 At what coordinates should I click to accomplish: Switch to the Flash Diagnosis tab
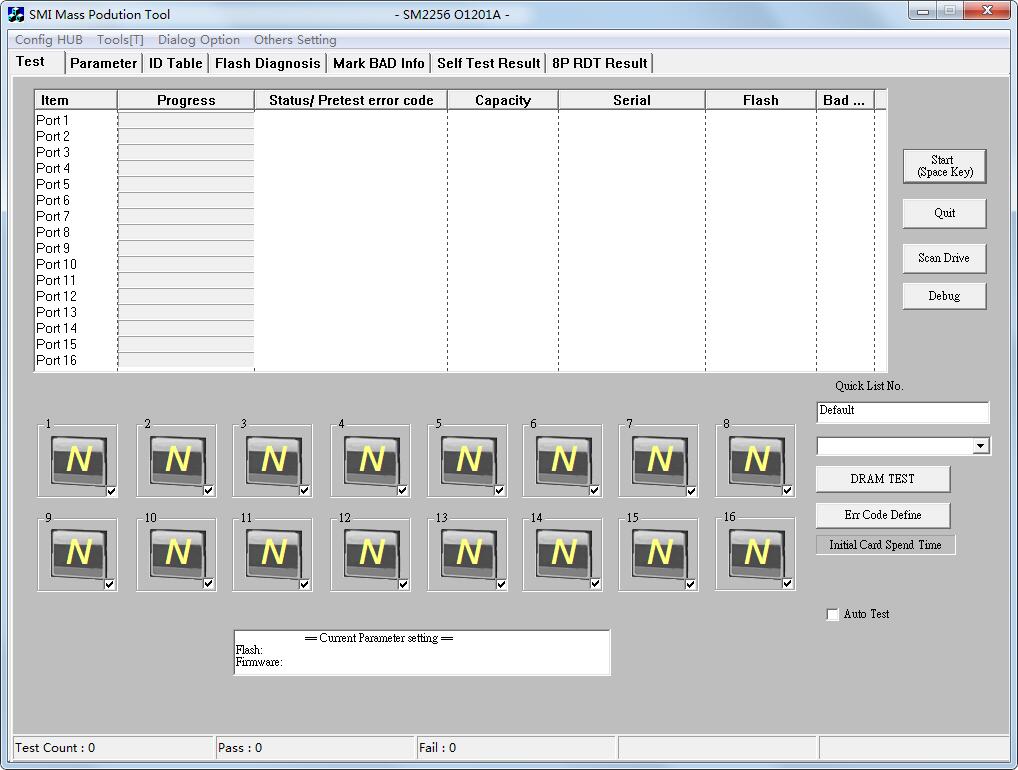coord(267,63)
